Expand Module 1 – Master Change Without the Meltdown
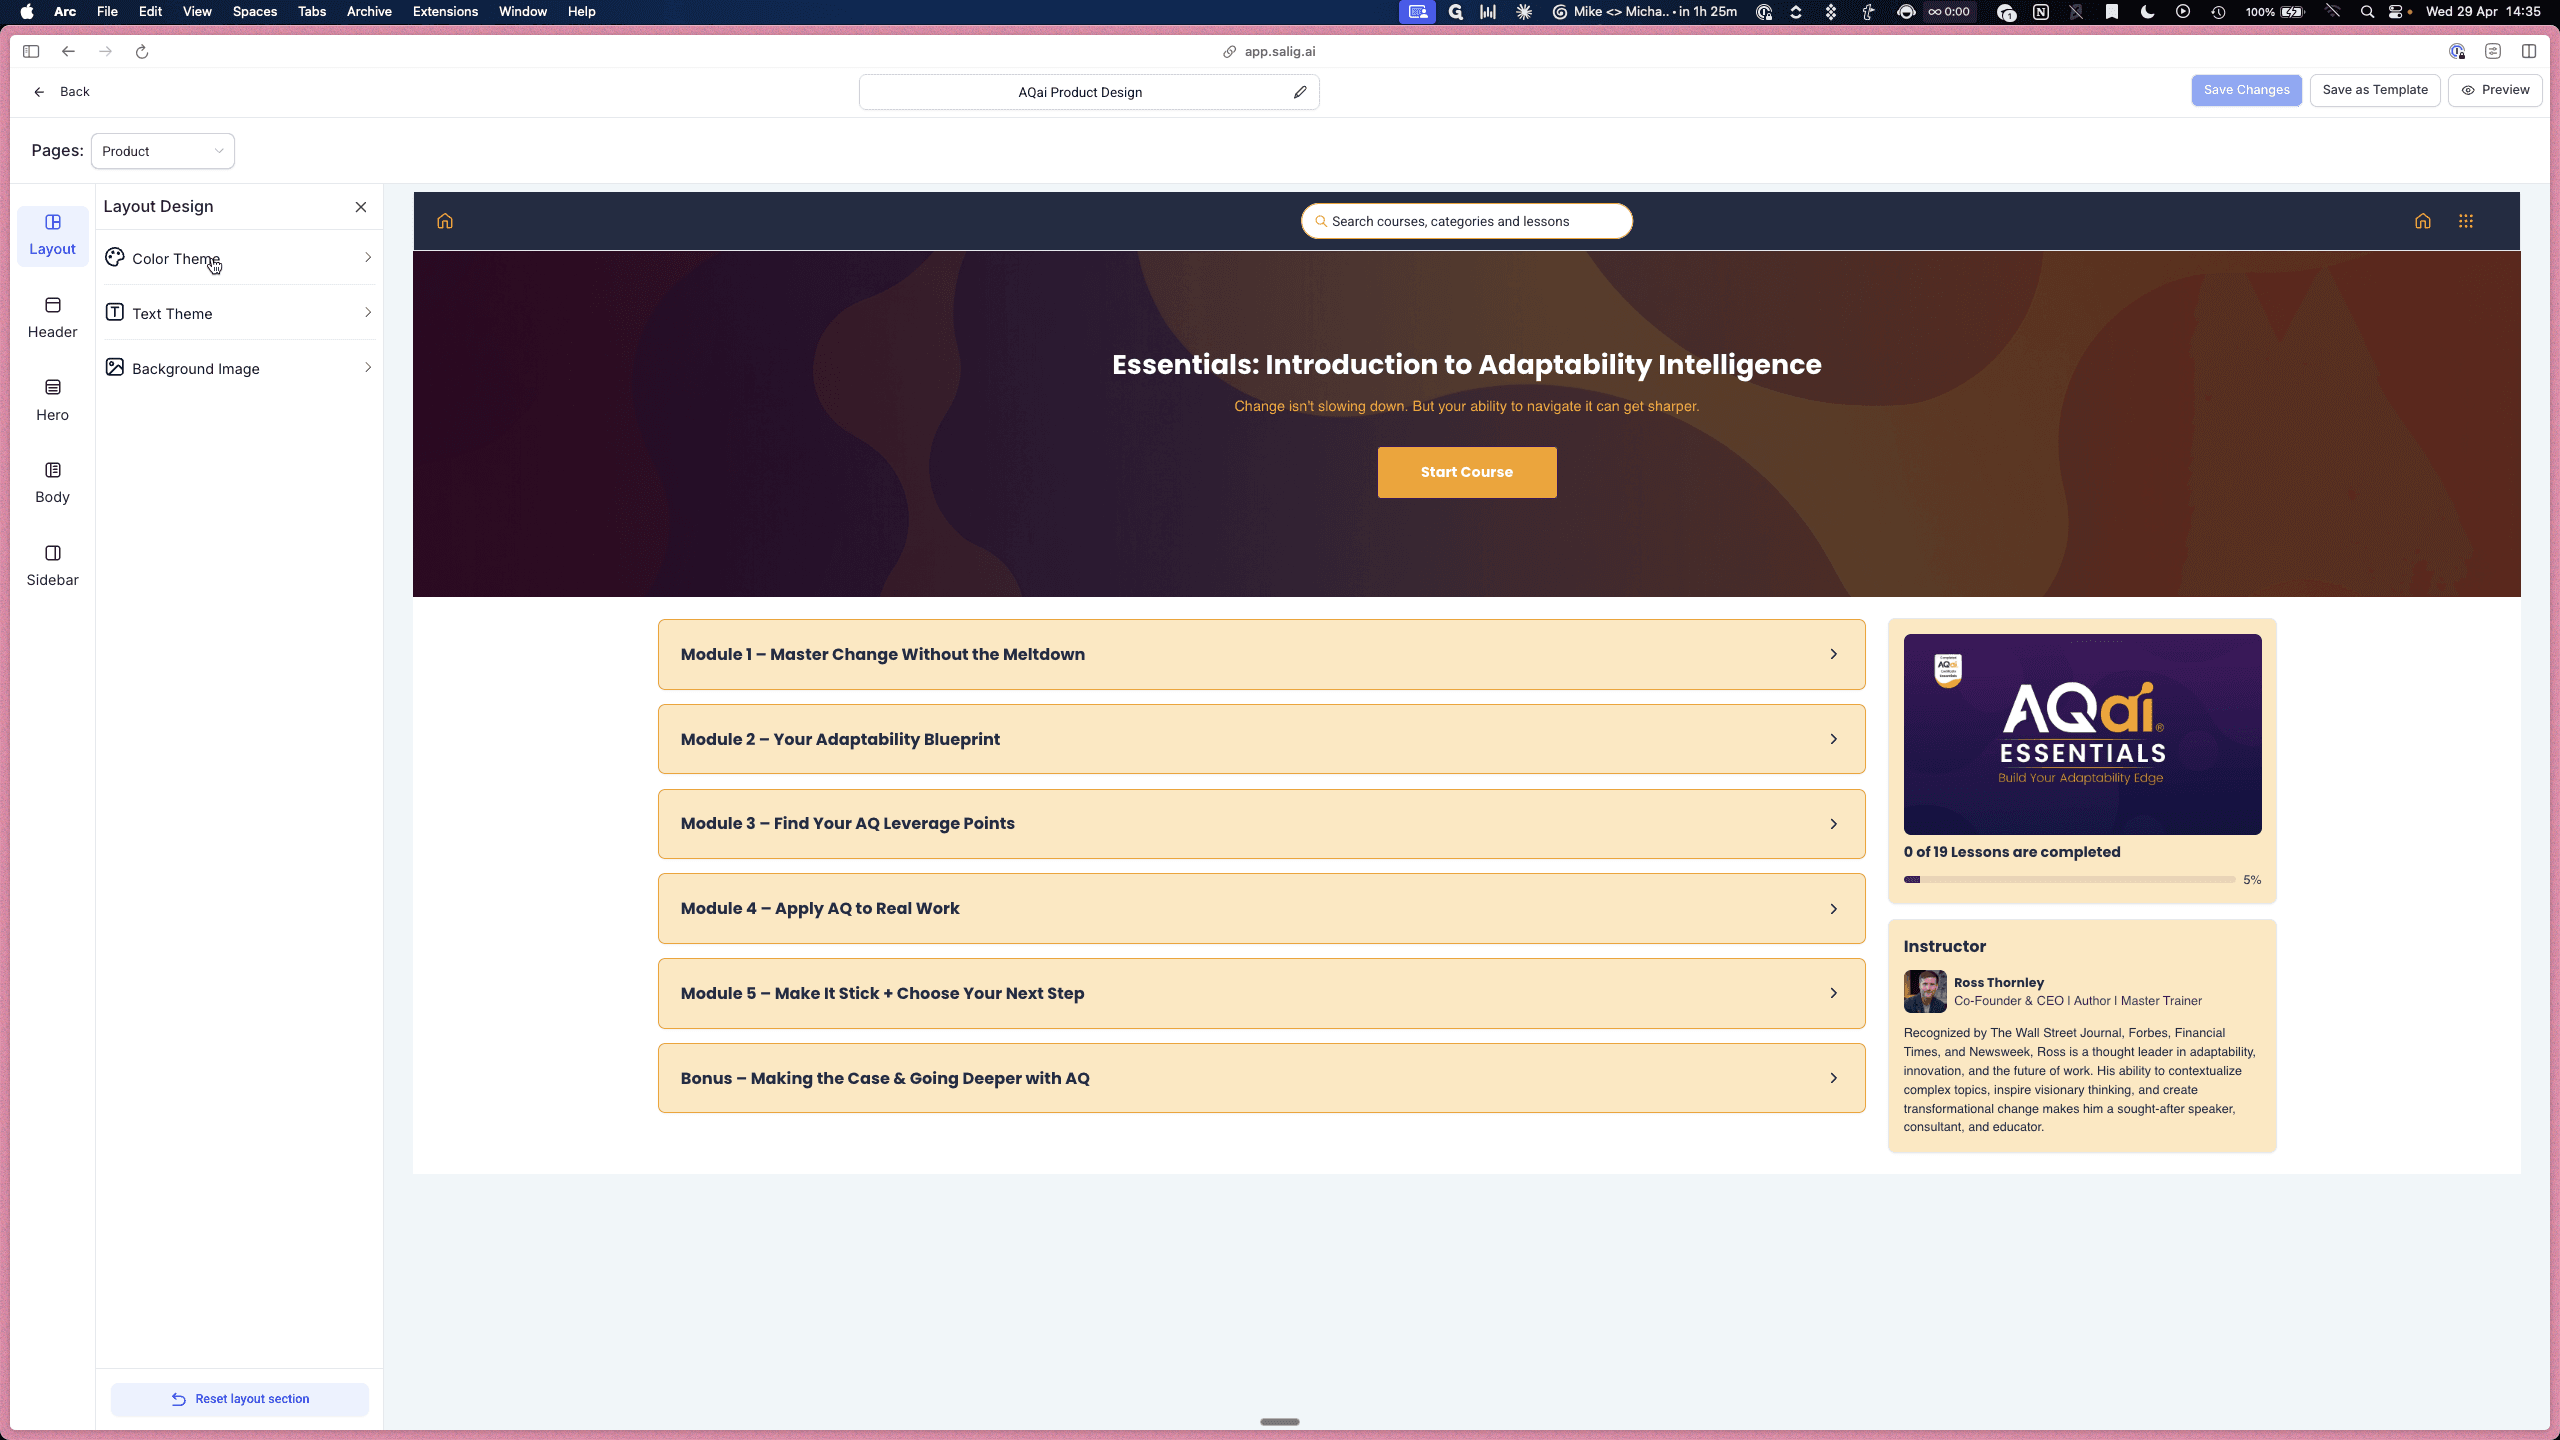The image size is (2560, 1440). 1261,654
